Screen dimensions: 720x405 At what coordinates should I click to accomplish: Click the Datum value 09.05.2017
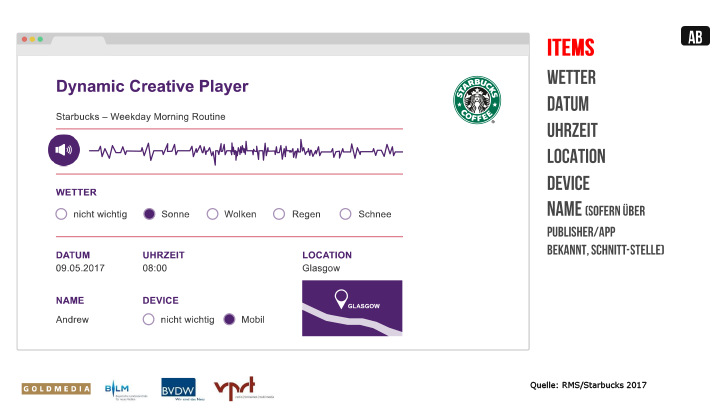(x=80, y=268)
